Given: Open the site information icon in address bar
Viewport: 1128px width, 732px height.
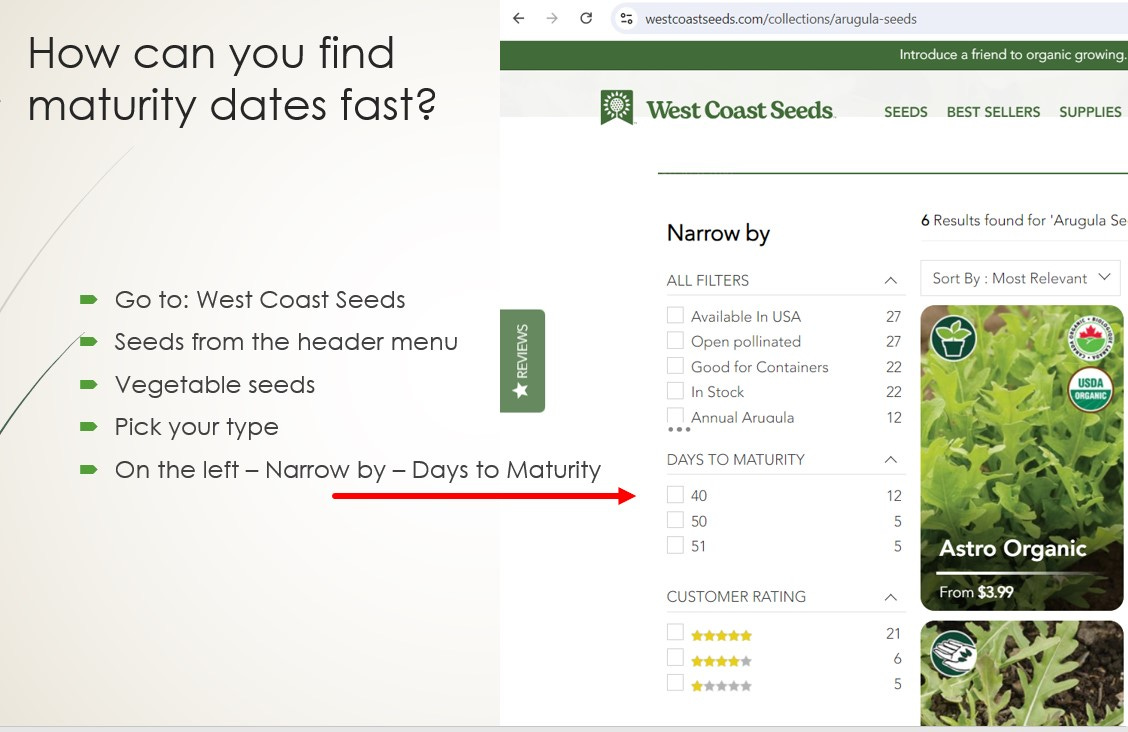Looking at the screenshot, I should tap(627, 19).
